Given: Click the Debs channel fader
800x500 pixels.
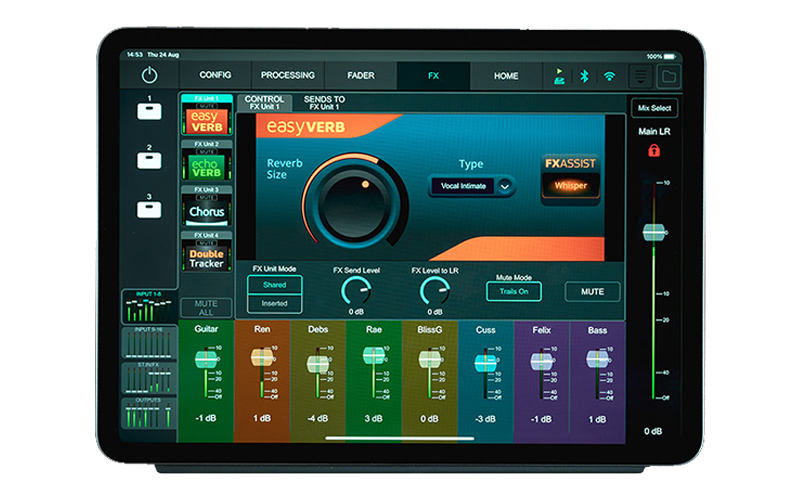Looking at the screenshot, I should [318, 364].
